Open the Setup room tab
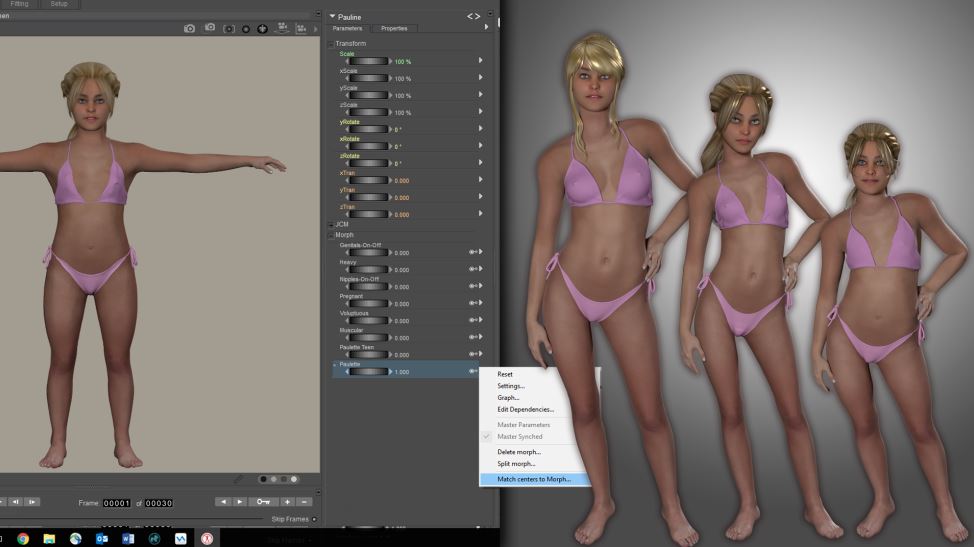 (x=59, y=4)
